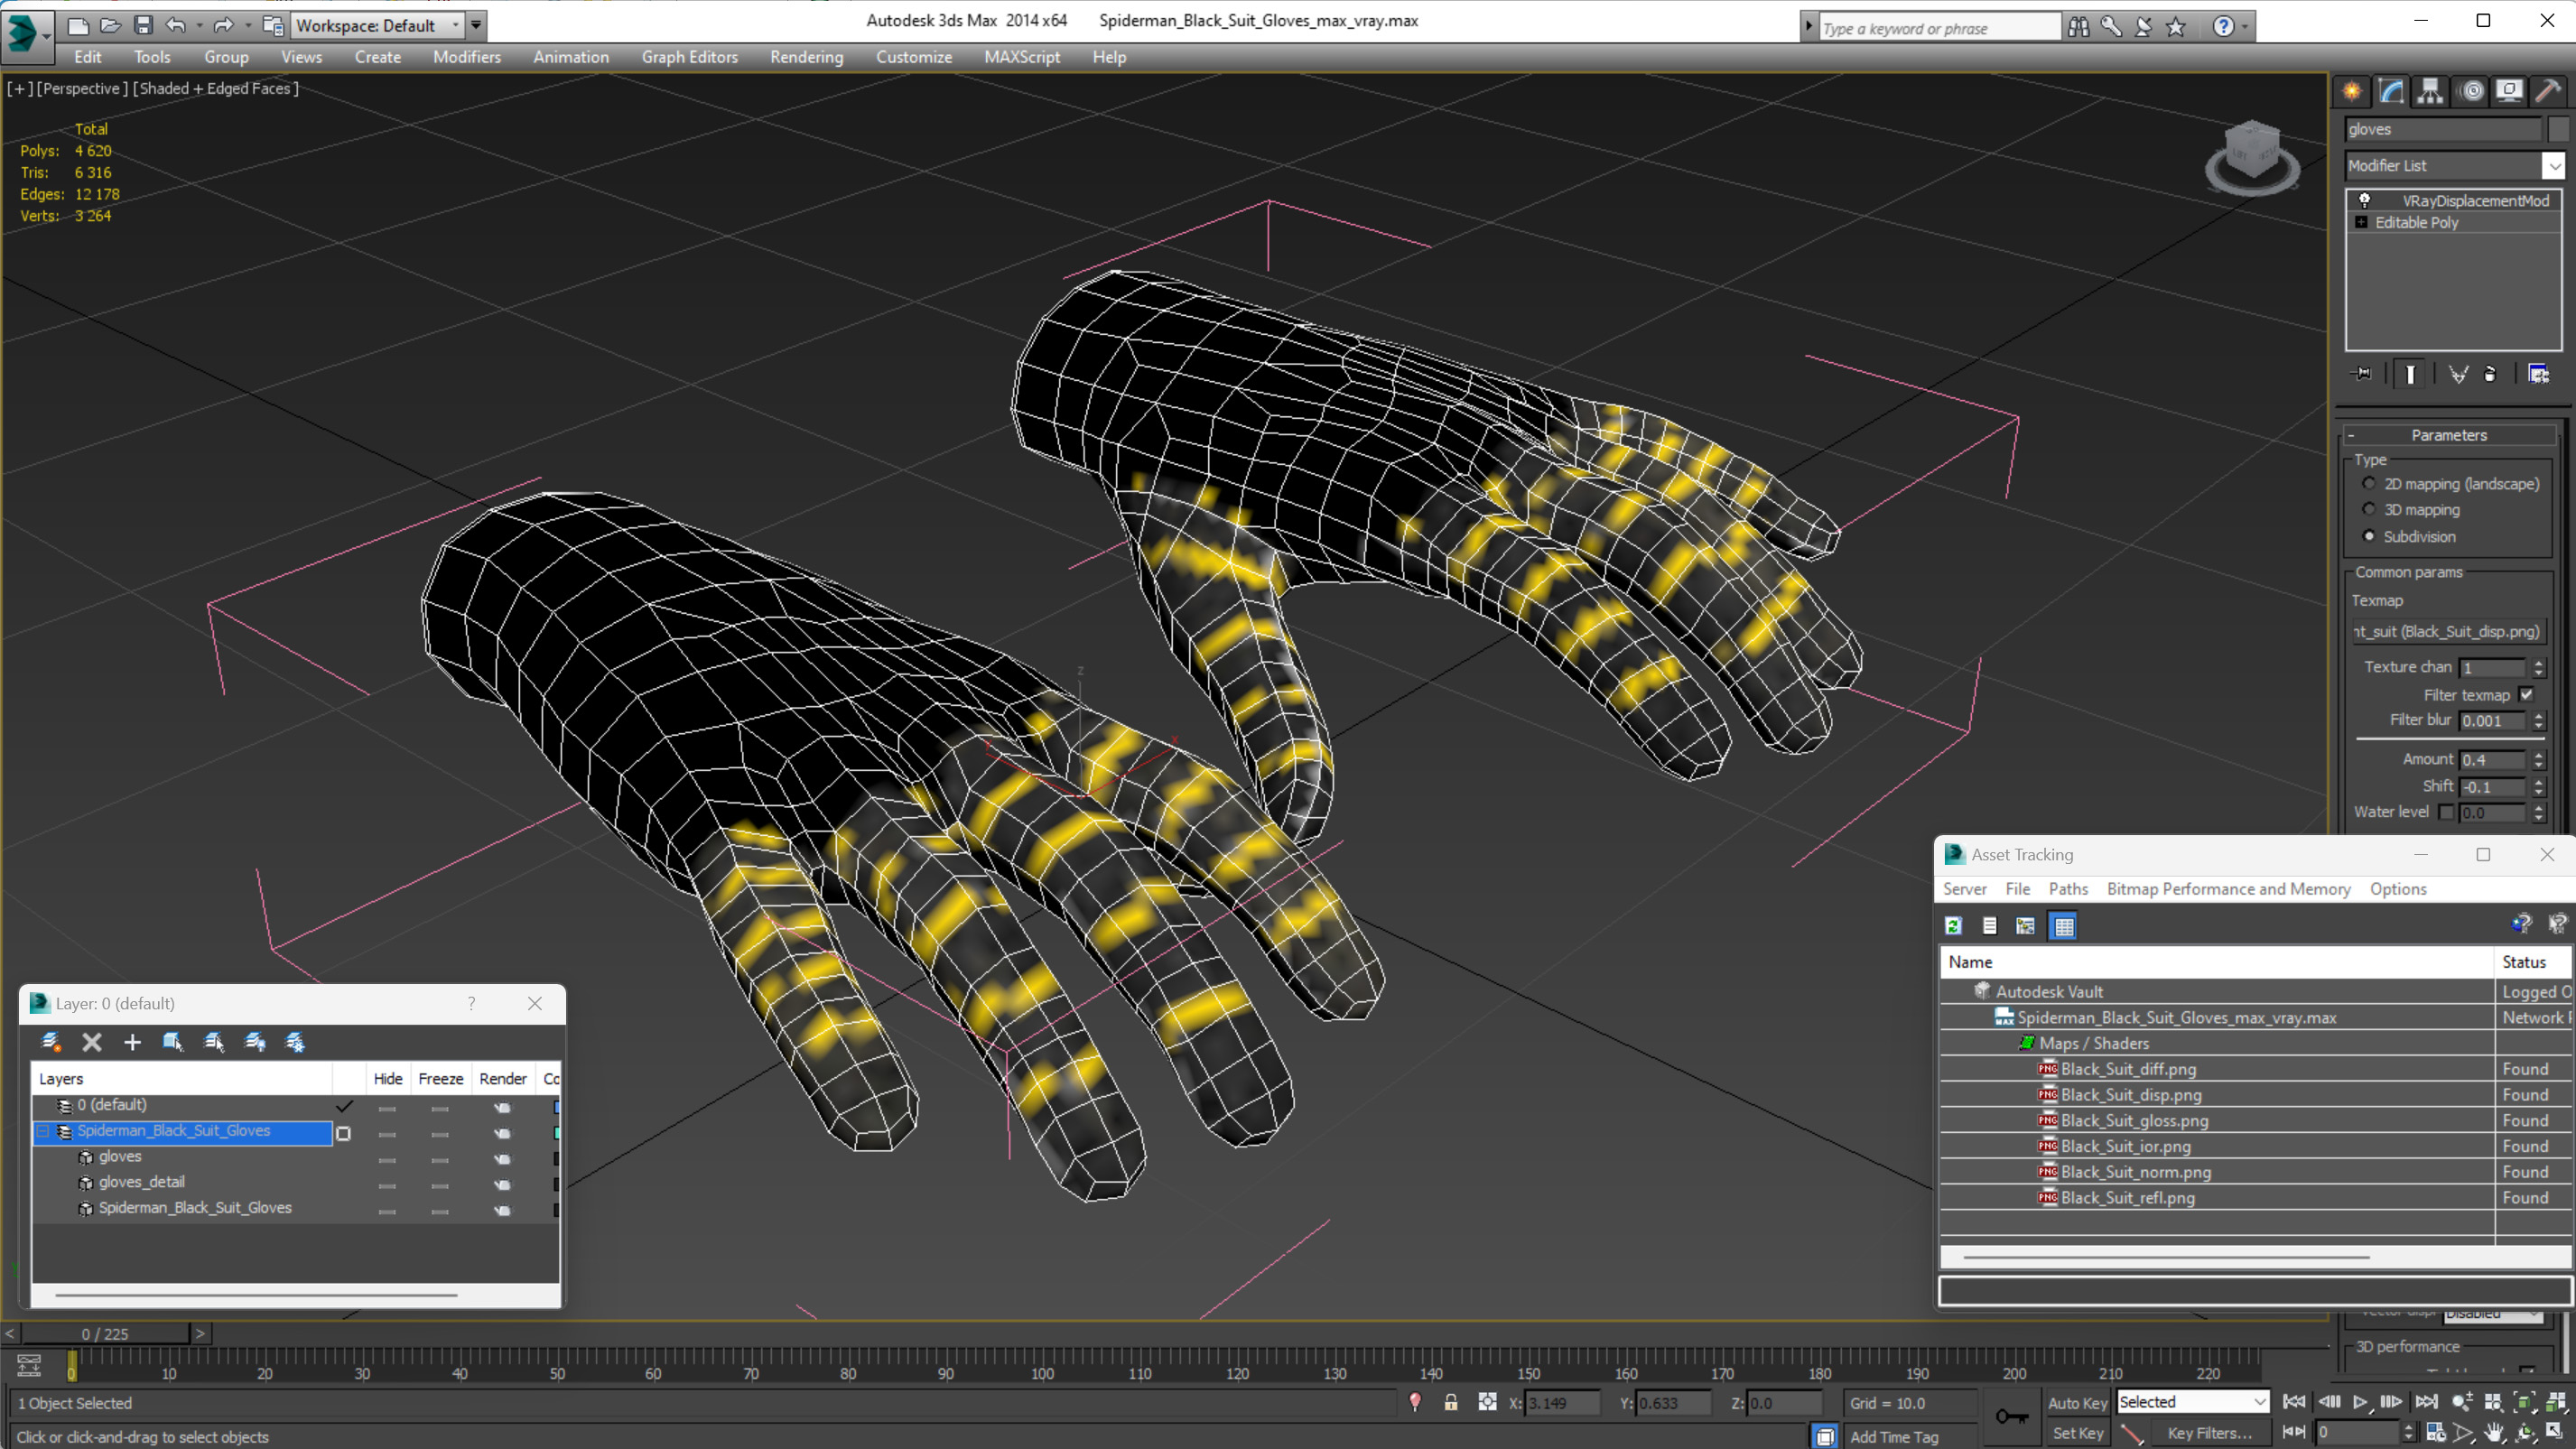Expand Editable Poly in modifier stack

tap(2362, 222)
